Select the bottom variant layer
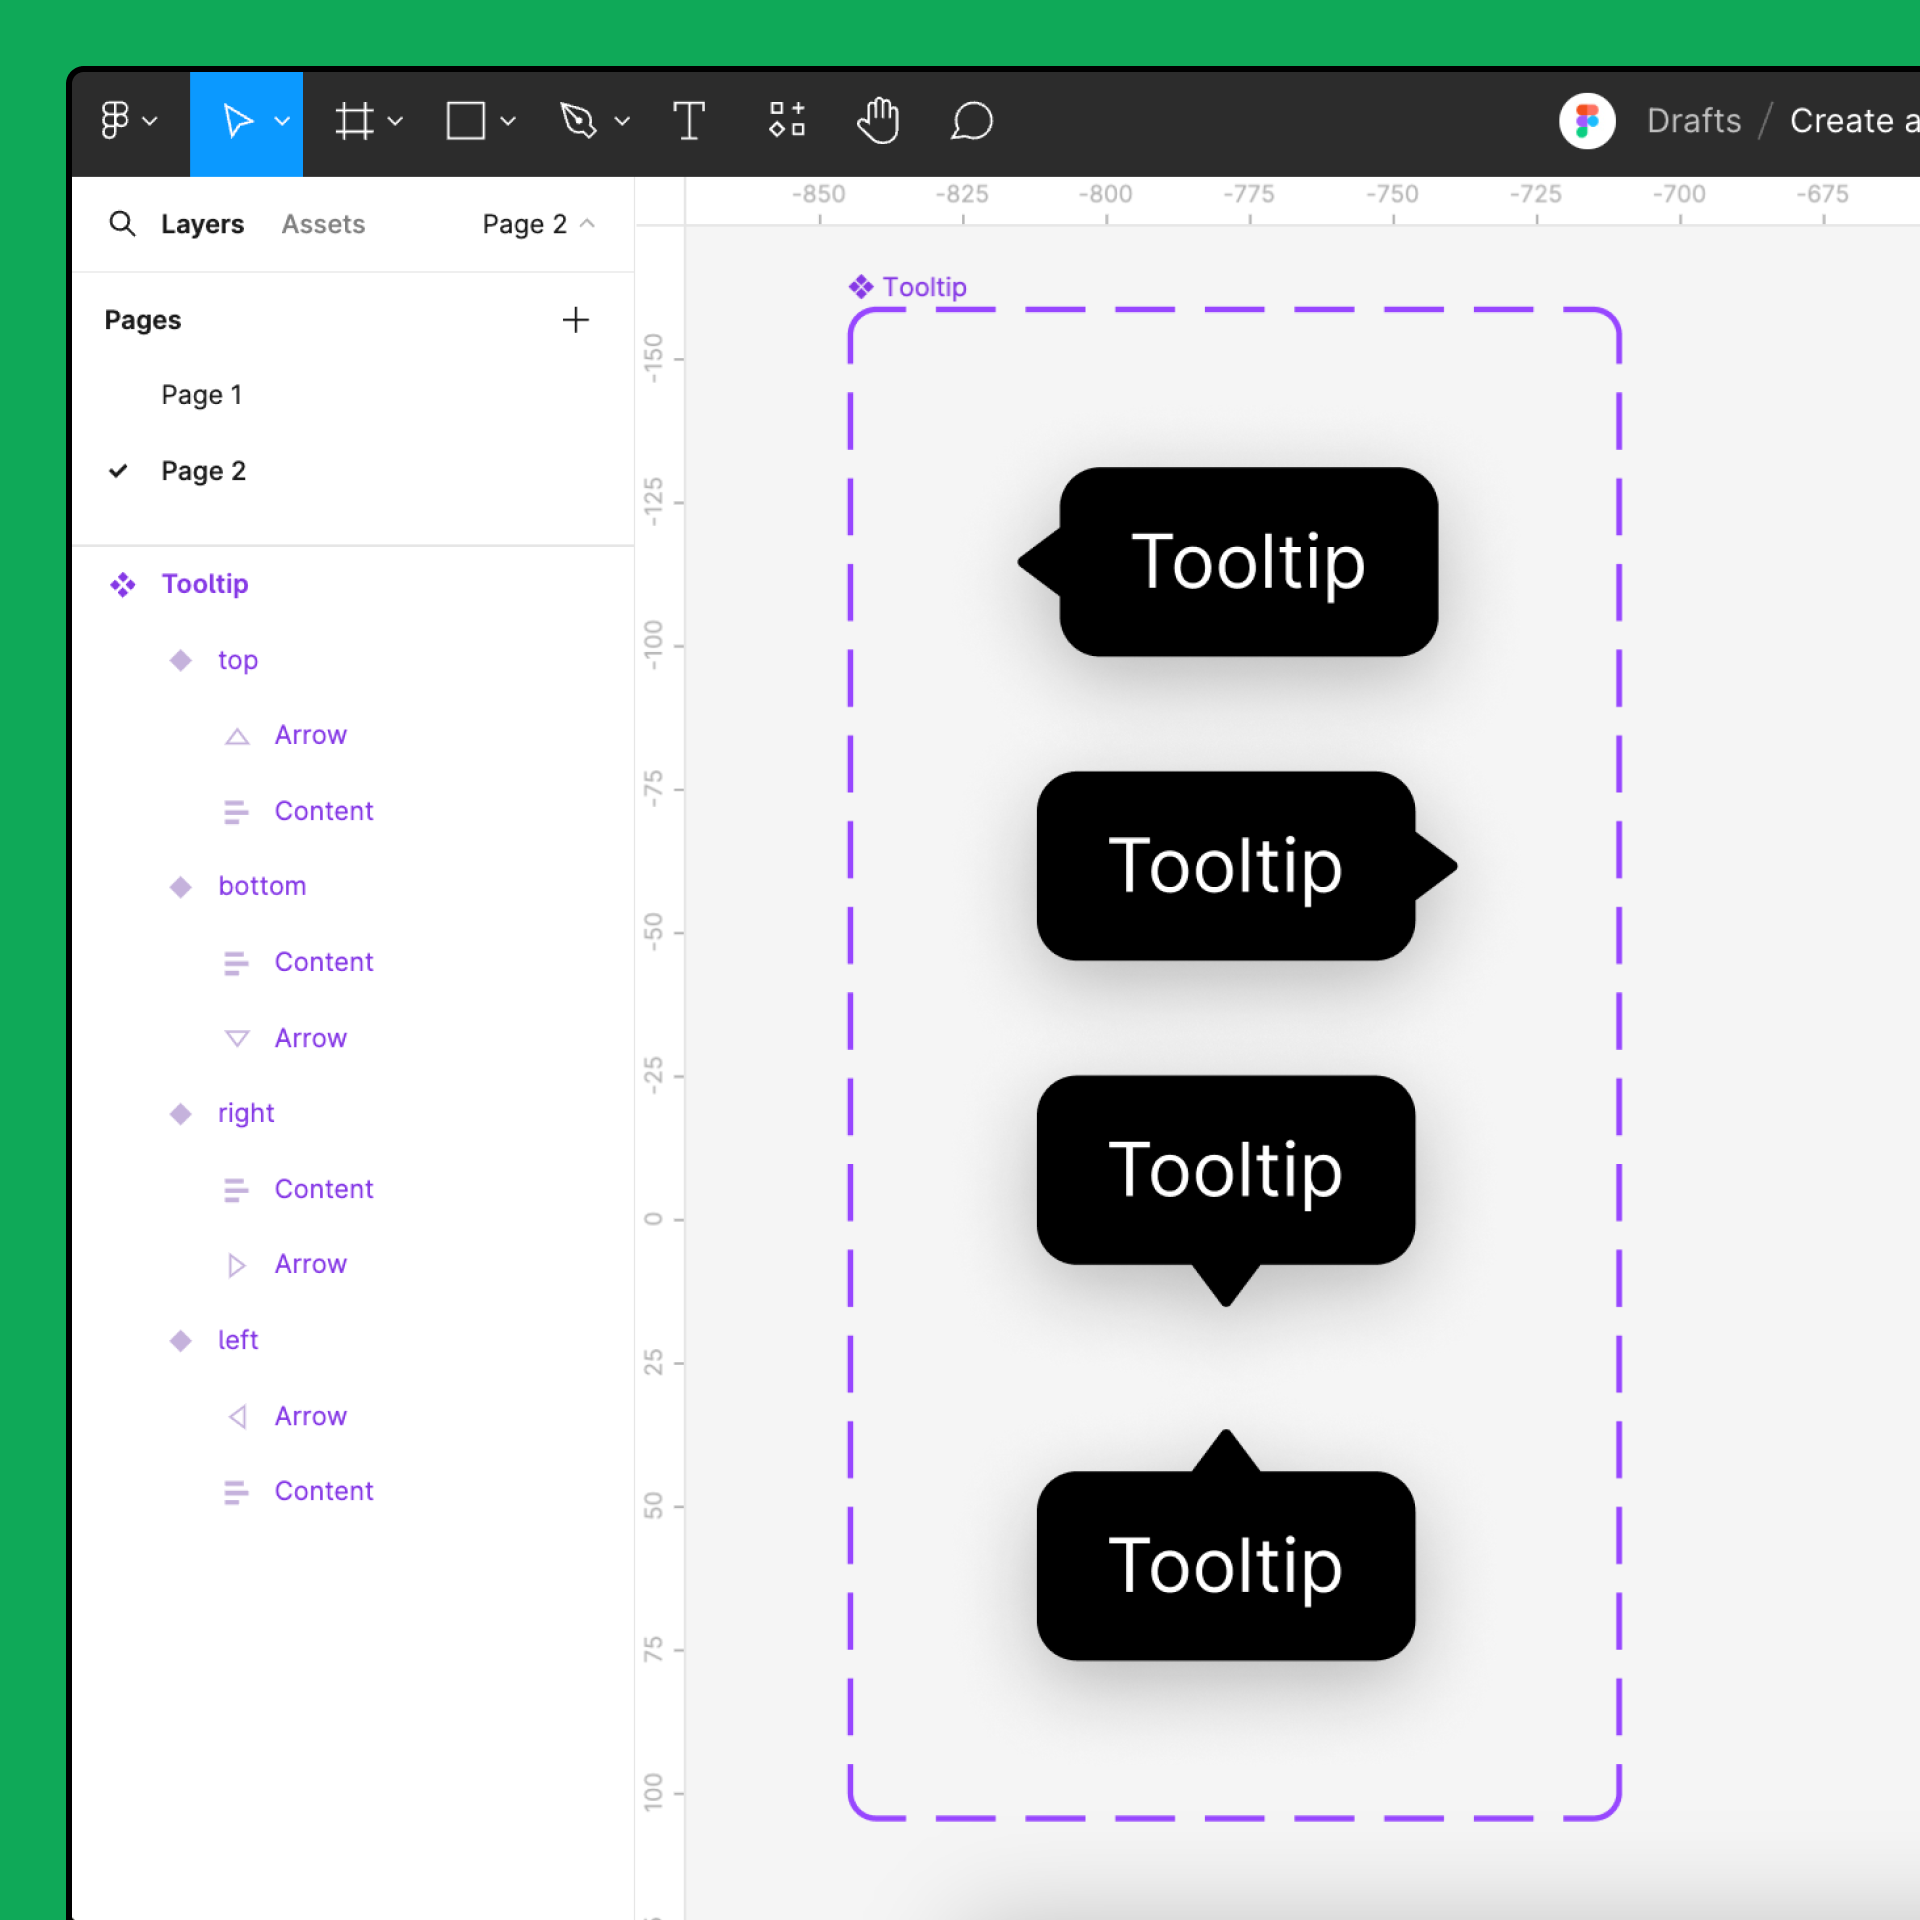Screen dimensions: 1920x1920 pyautogui.click(x=261, y=886)
